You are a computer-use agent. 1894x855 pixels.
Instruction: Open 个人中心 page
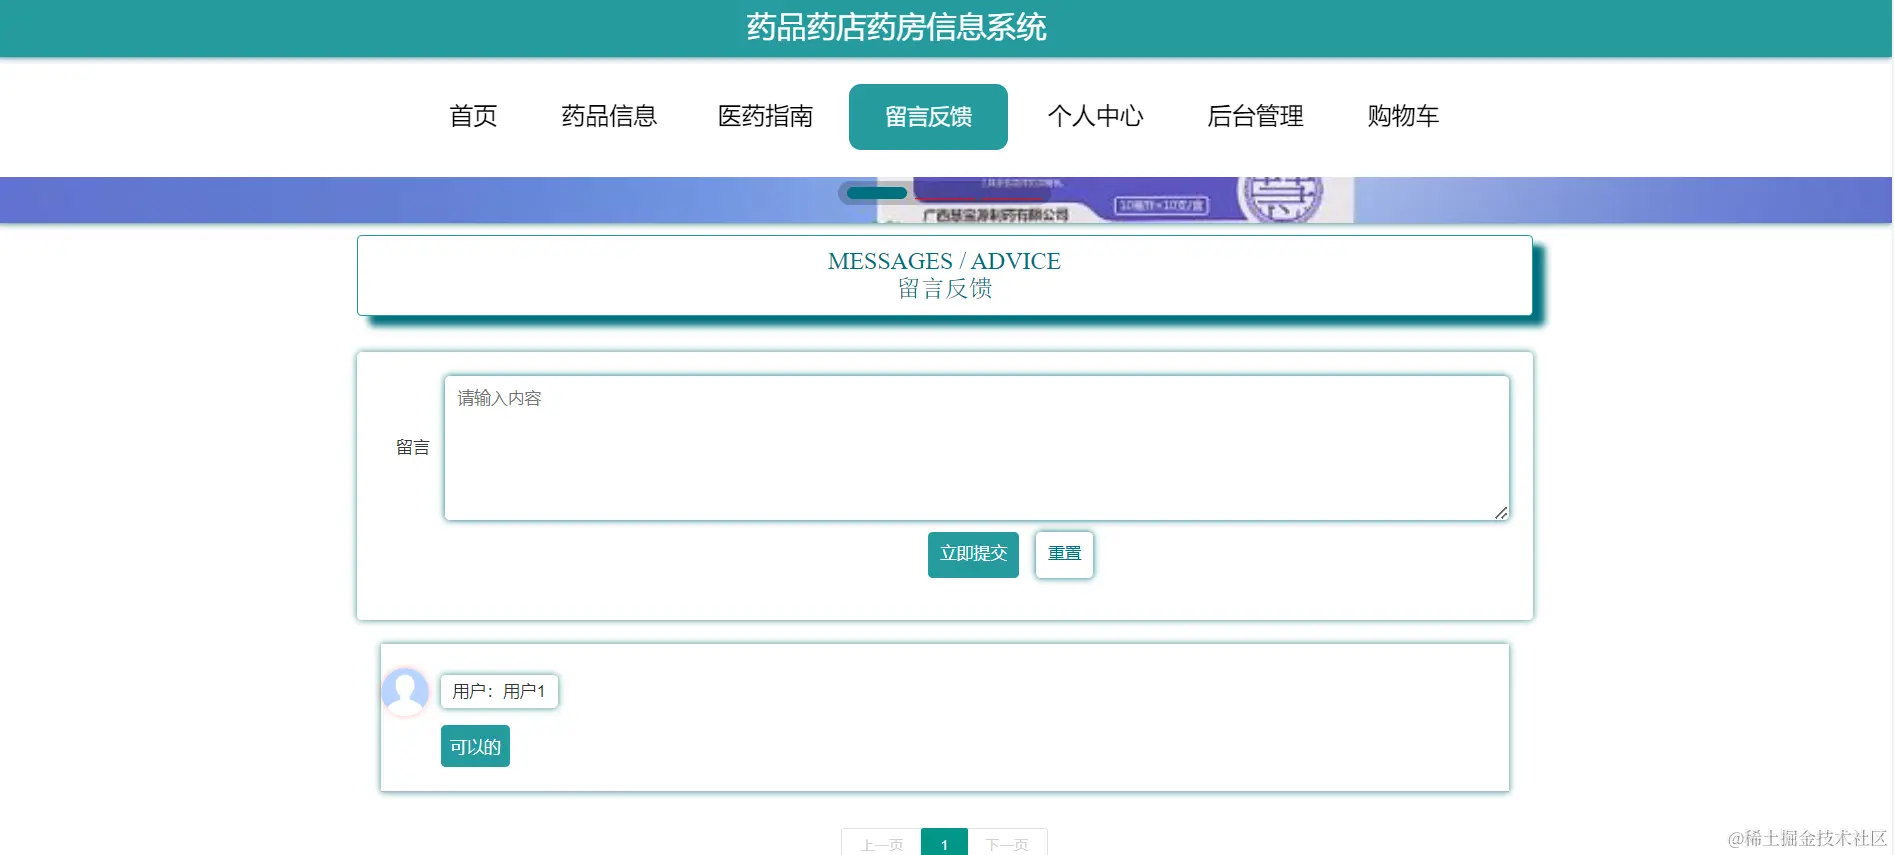tap(1095, 117)
